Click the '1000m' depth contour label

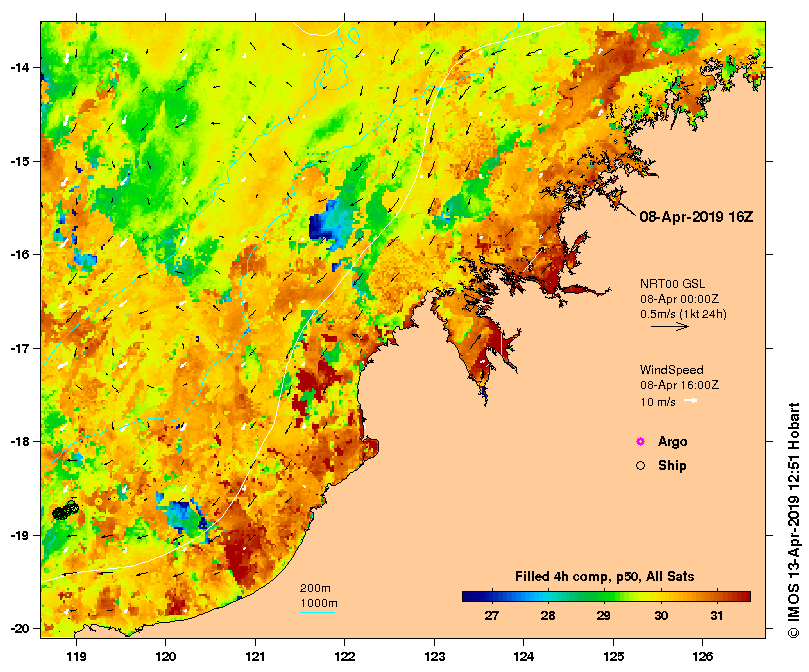(x=319, y=603)
